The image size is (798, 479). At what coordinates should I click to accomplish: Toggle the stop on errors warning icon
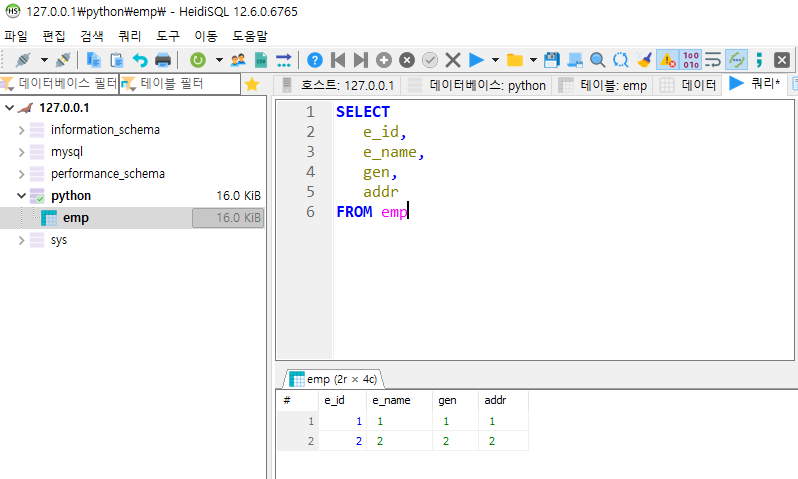(667, 60)
